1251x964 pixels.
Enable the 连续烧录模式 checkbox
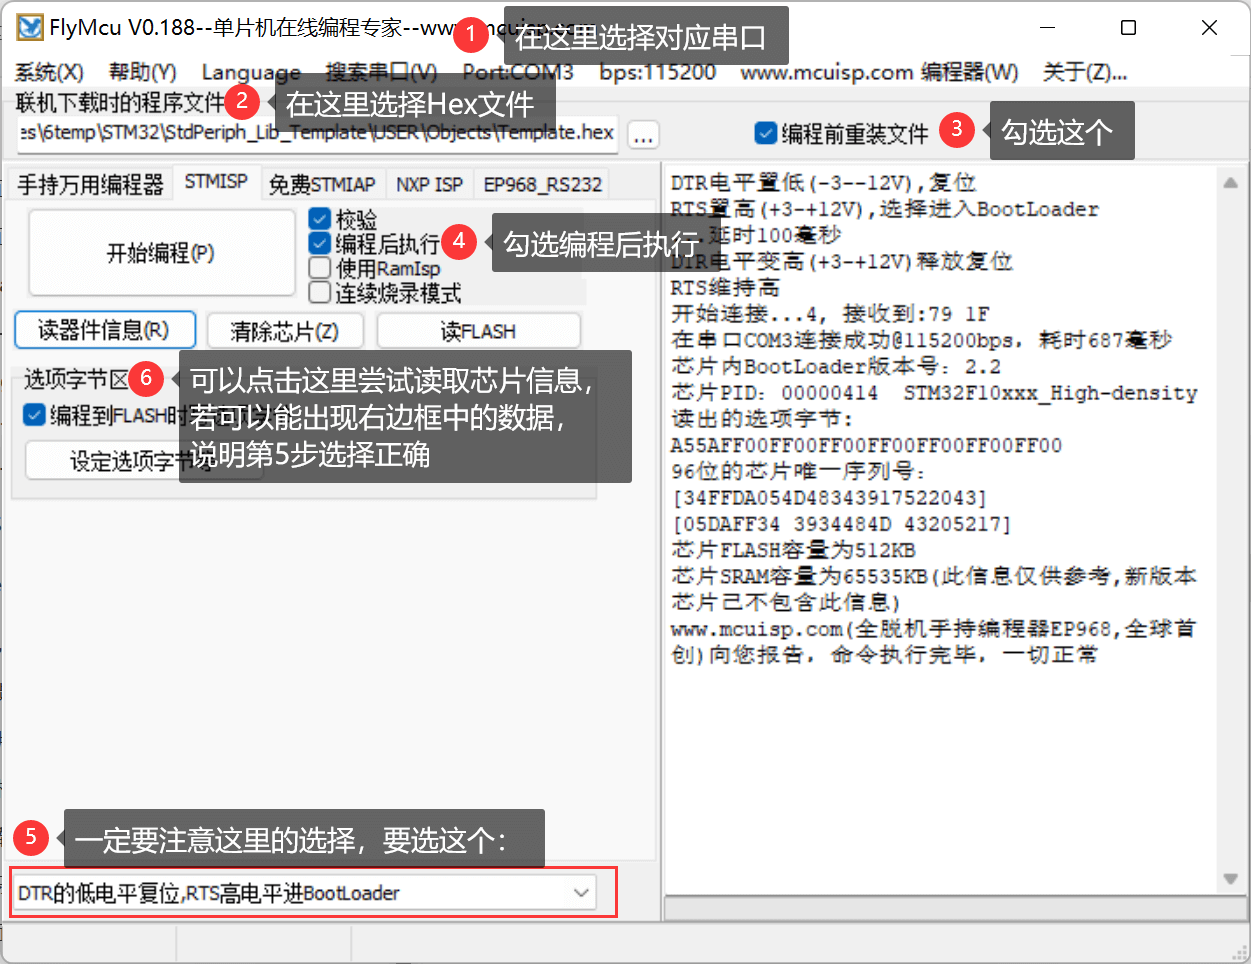pyautogui.click(x=320, y=293)
